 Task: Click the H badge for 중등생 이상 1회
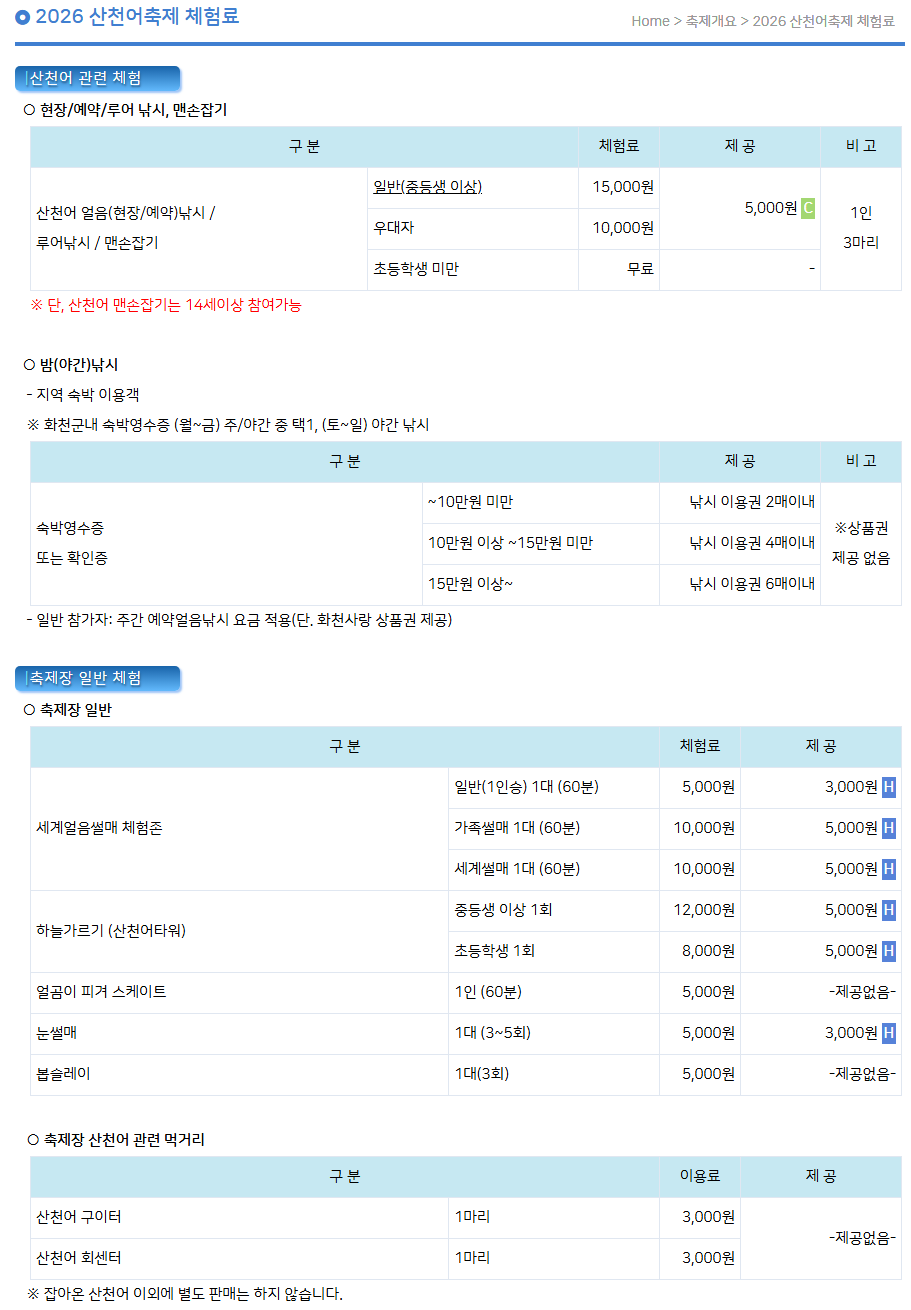(890, 910)
